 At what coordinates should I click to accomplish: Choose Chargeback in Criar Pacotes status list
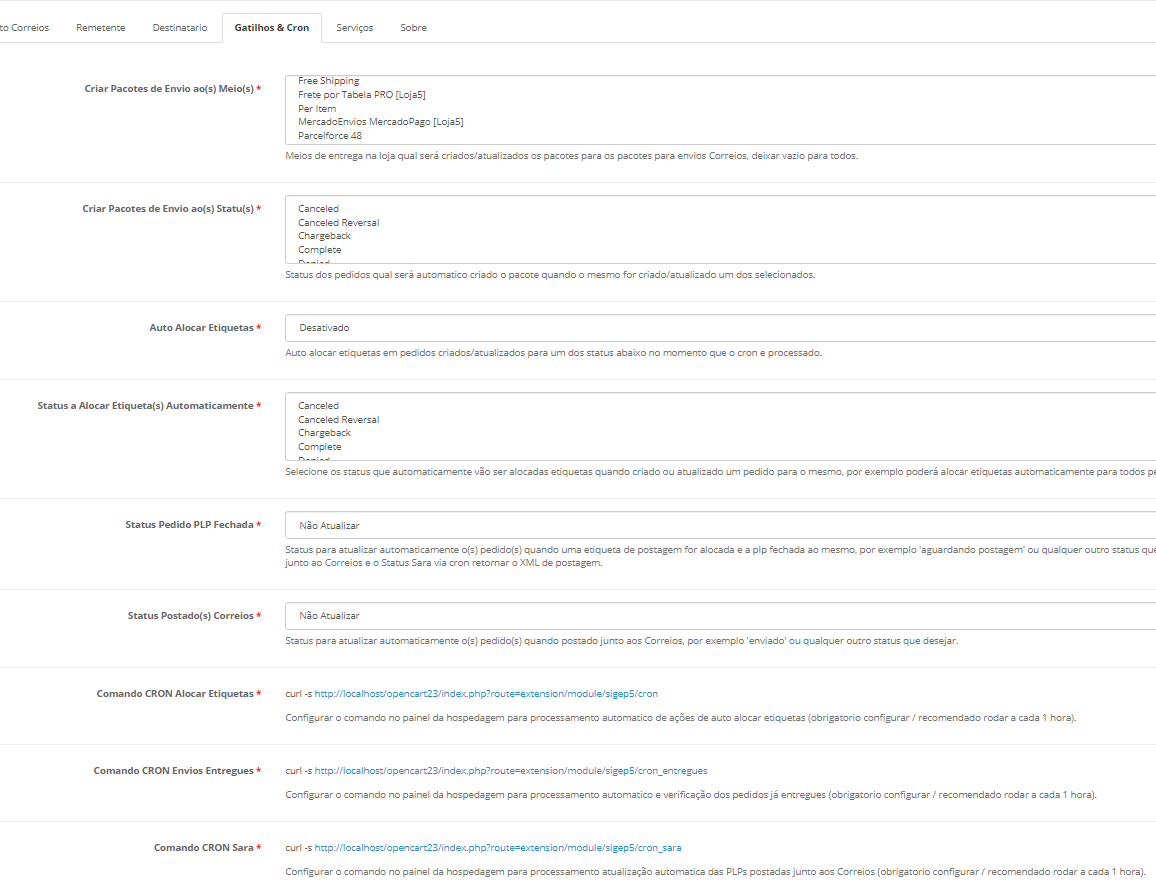click(x=324, y=236)
